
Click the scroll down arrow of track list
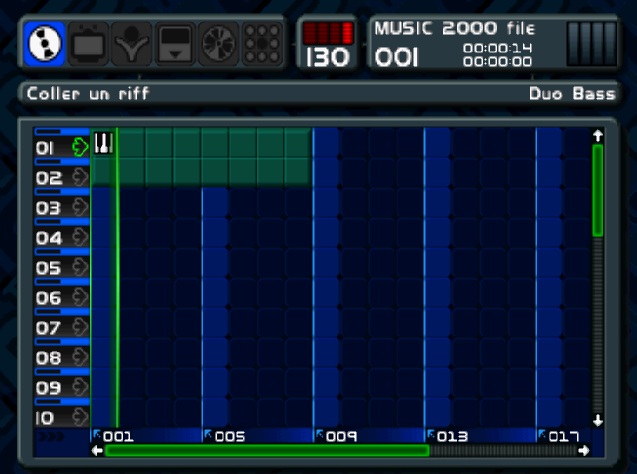tap(598, 420)
